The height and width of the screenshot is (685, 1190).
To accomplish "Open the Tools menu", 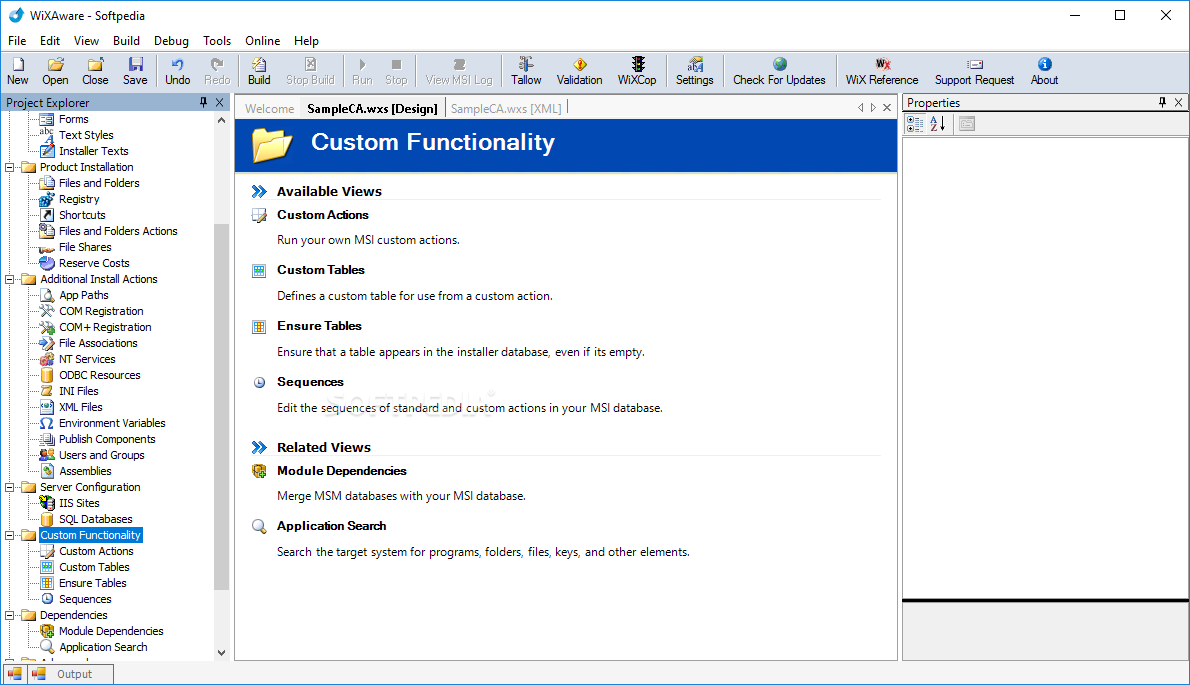I will coord(216,41).
